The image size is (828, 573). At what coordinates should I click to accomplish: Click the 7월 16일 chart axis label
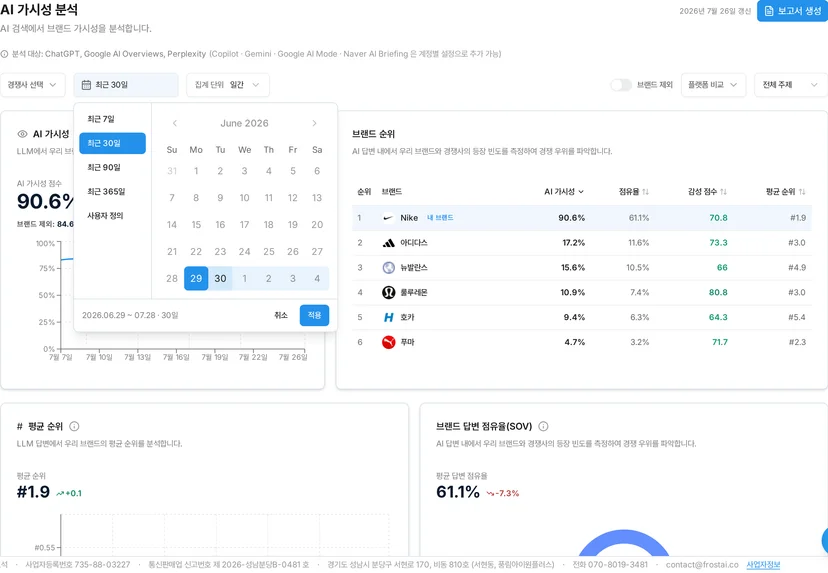point(176,358)
